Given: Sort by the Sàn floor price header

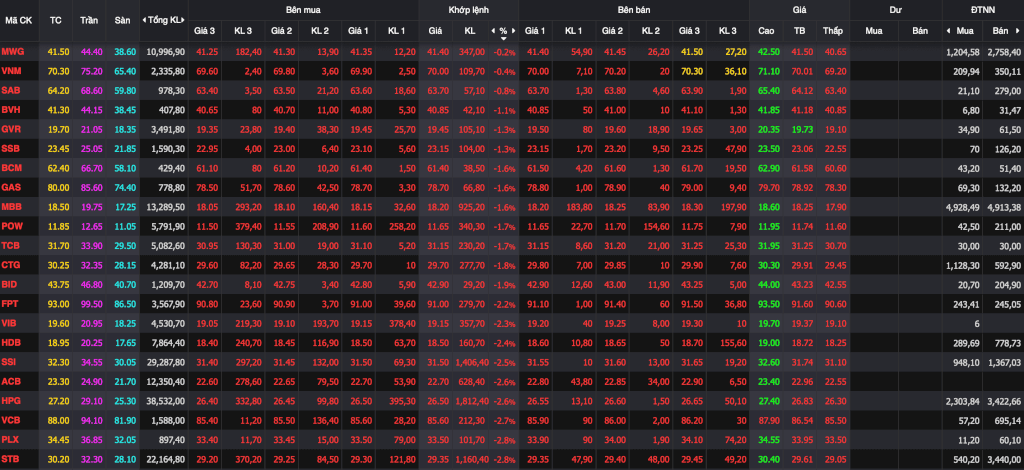Looking at the screenshot, I should (x=122, y=20).
